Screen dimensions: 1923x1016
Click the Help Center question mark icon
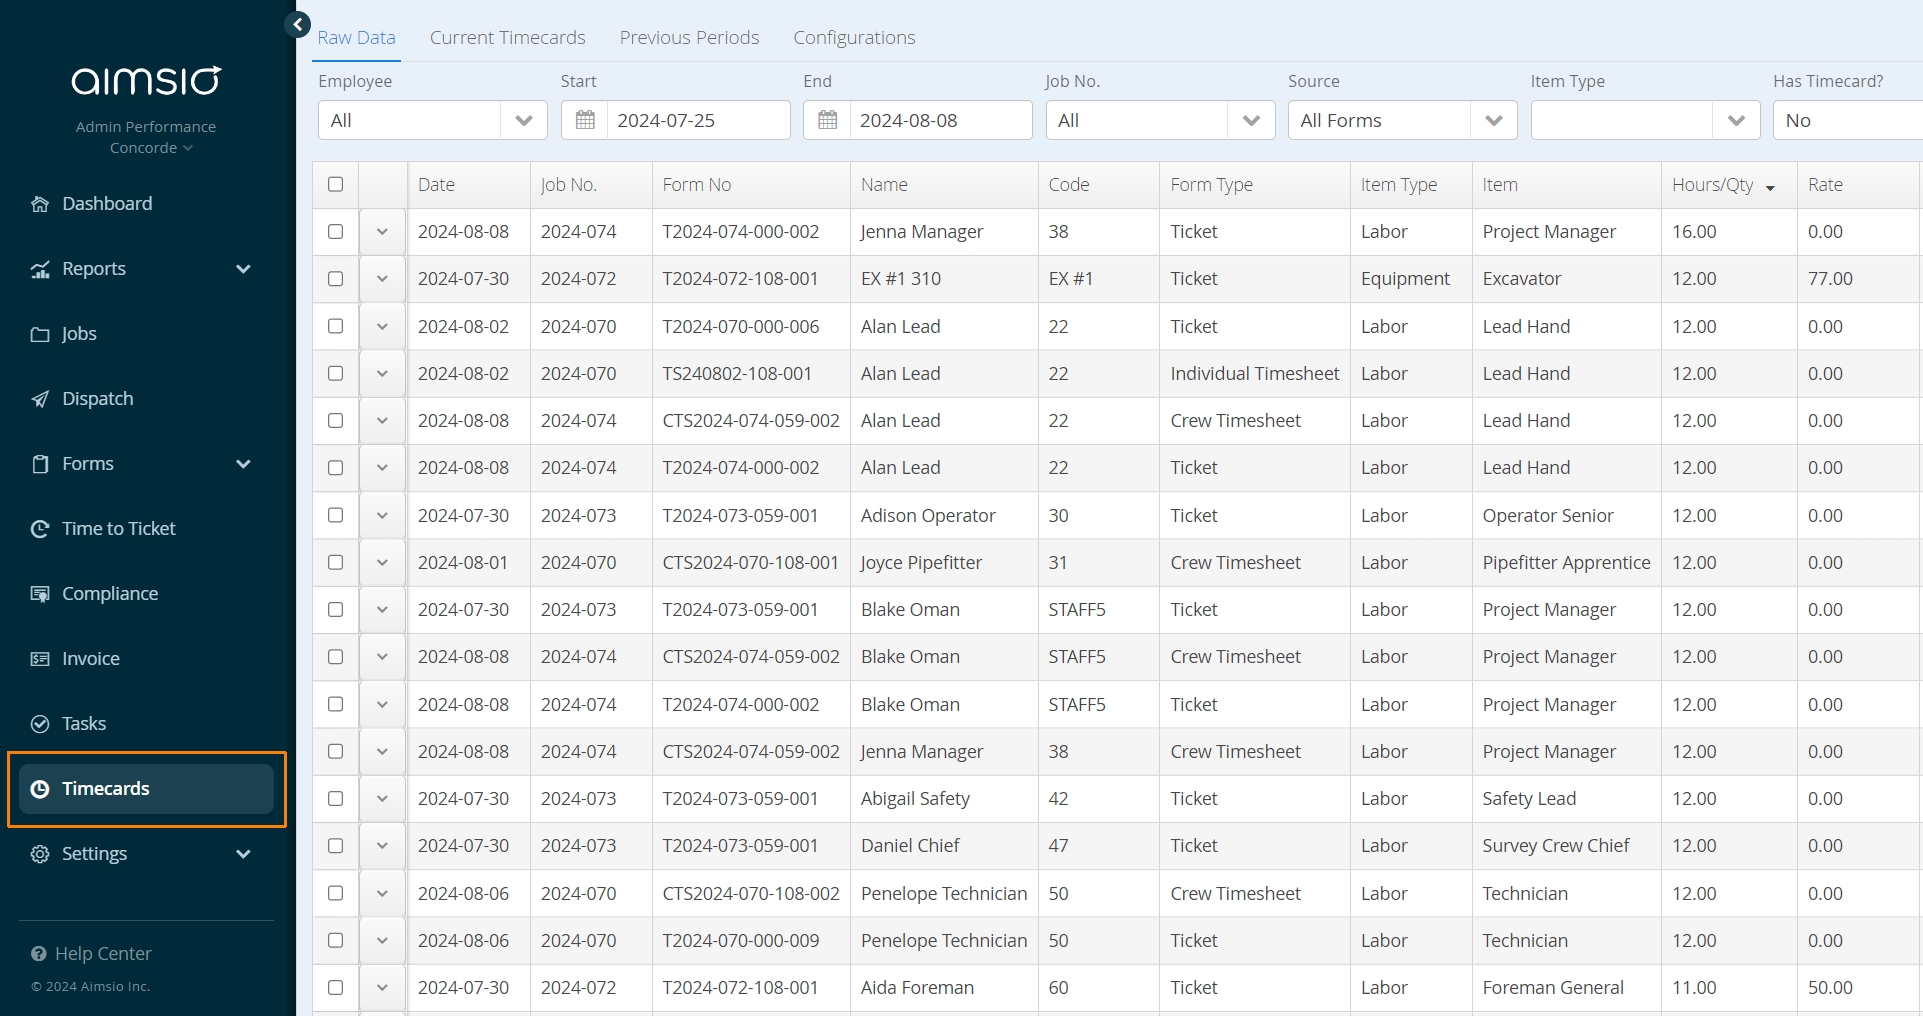39,953
